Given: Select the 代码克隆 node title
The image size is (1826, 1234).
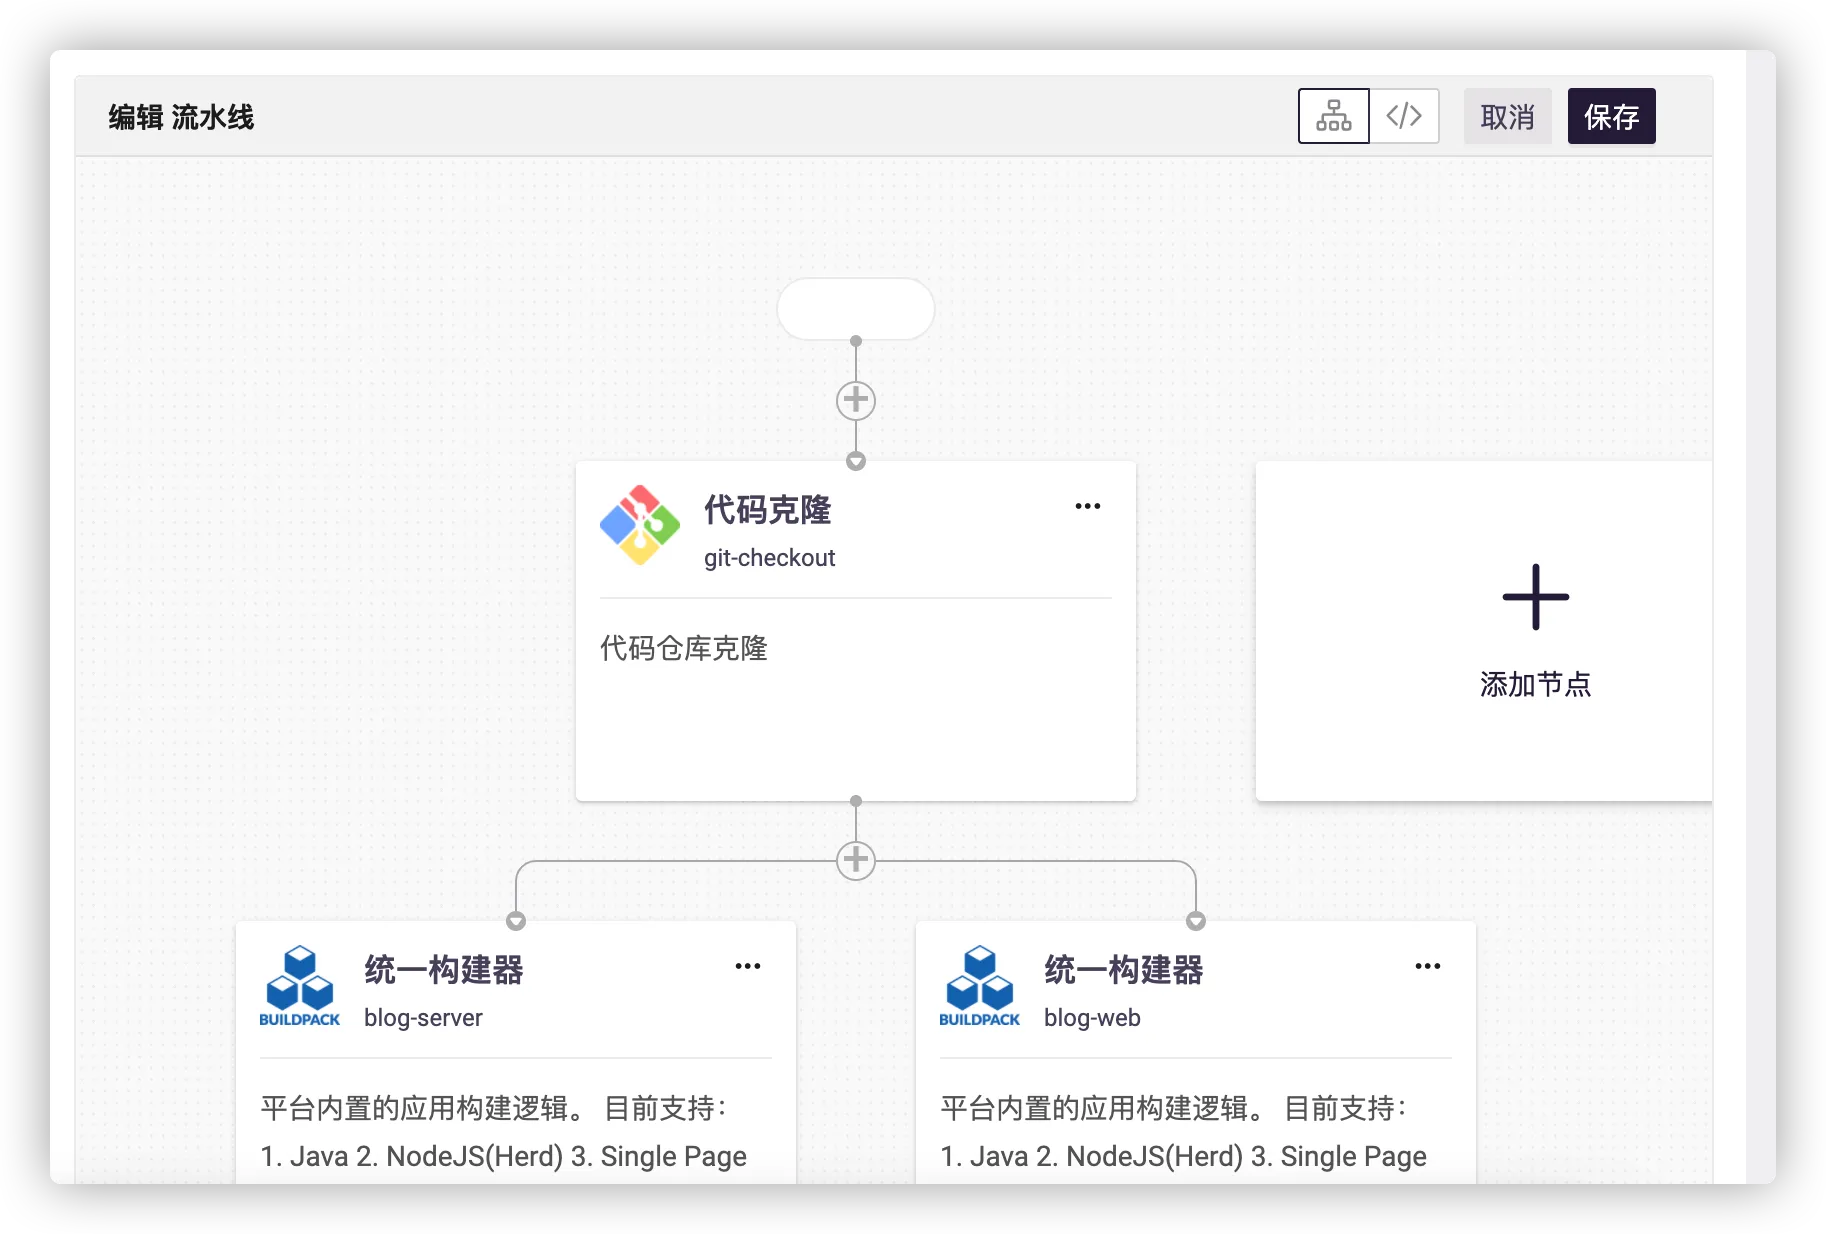Looking at the screenshot, I should pos(767,510).
